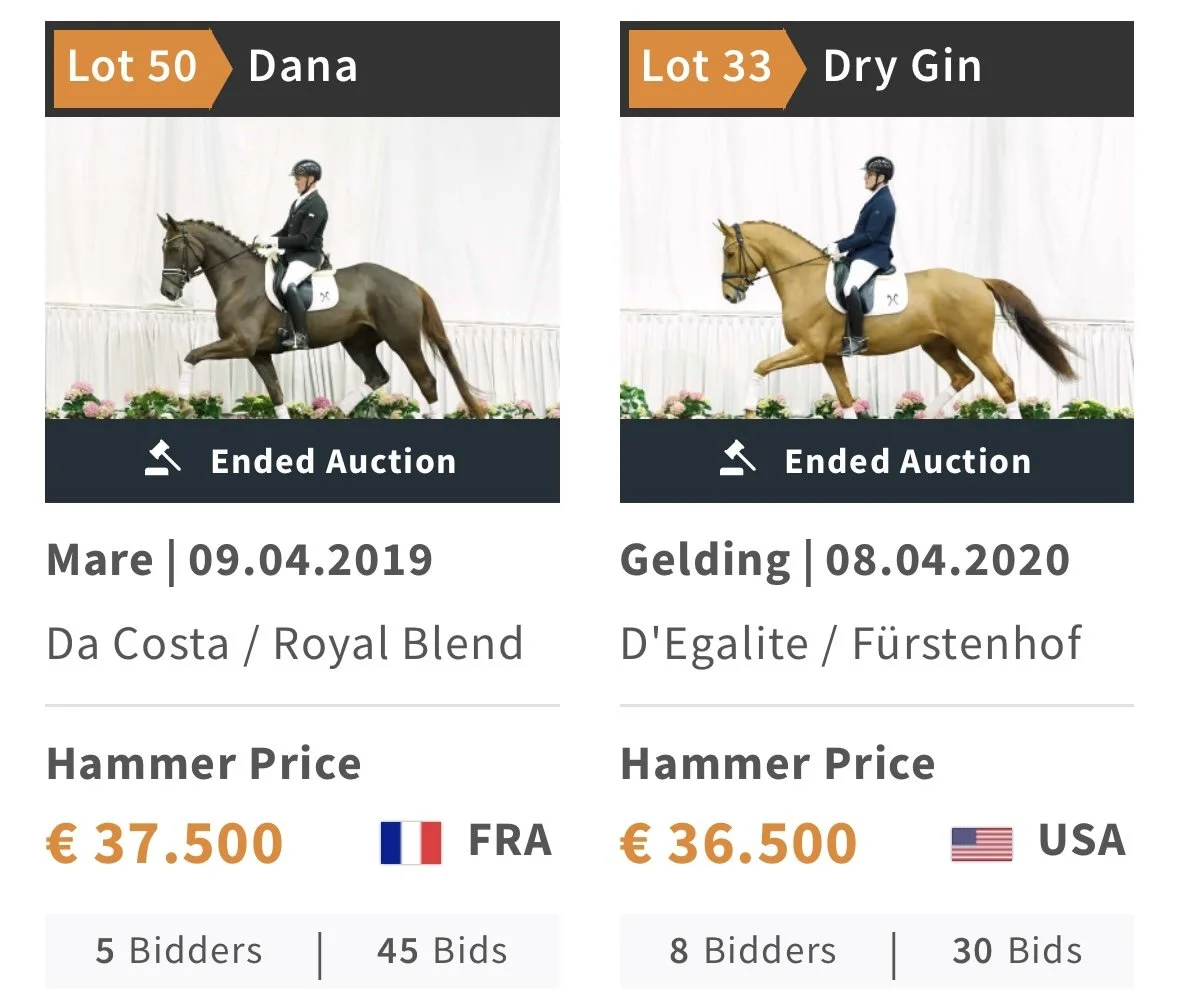Click the gavel icon under Dana's photo
This screenshot has width=1179, height=1005.
(x=162, y=459)
